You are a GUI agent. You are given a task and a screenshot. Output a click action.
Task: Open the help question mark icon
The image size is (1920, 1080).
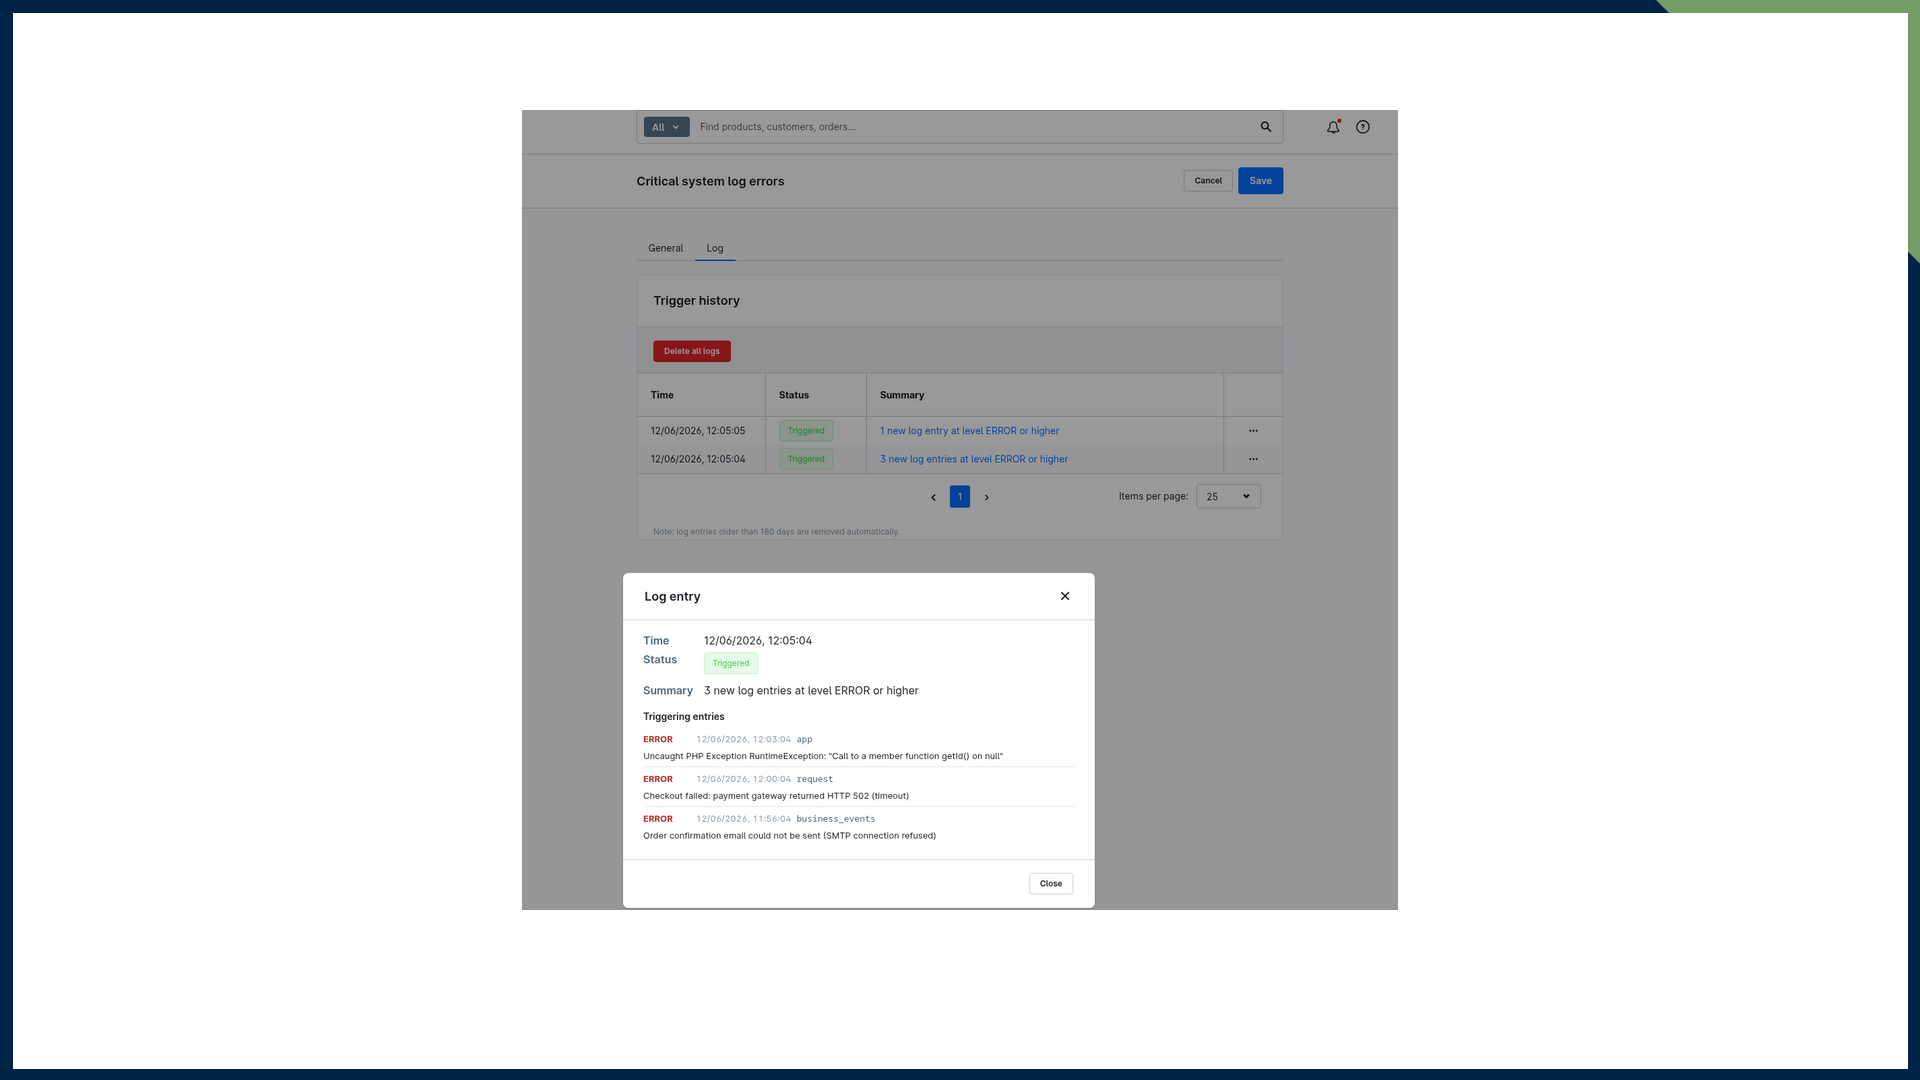pyautogui.click(x=1363, y=127)
